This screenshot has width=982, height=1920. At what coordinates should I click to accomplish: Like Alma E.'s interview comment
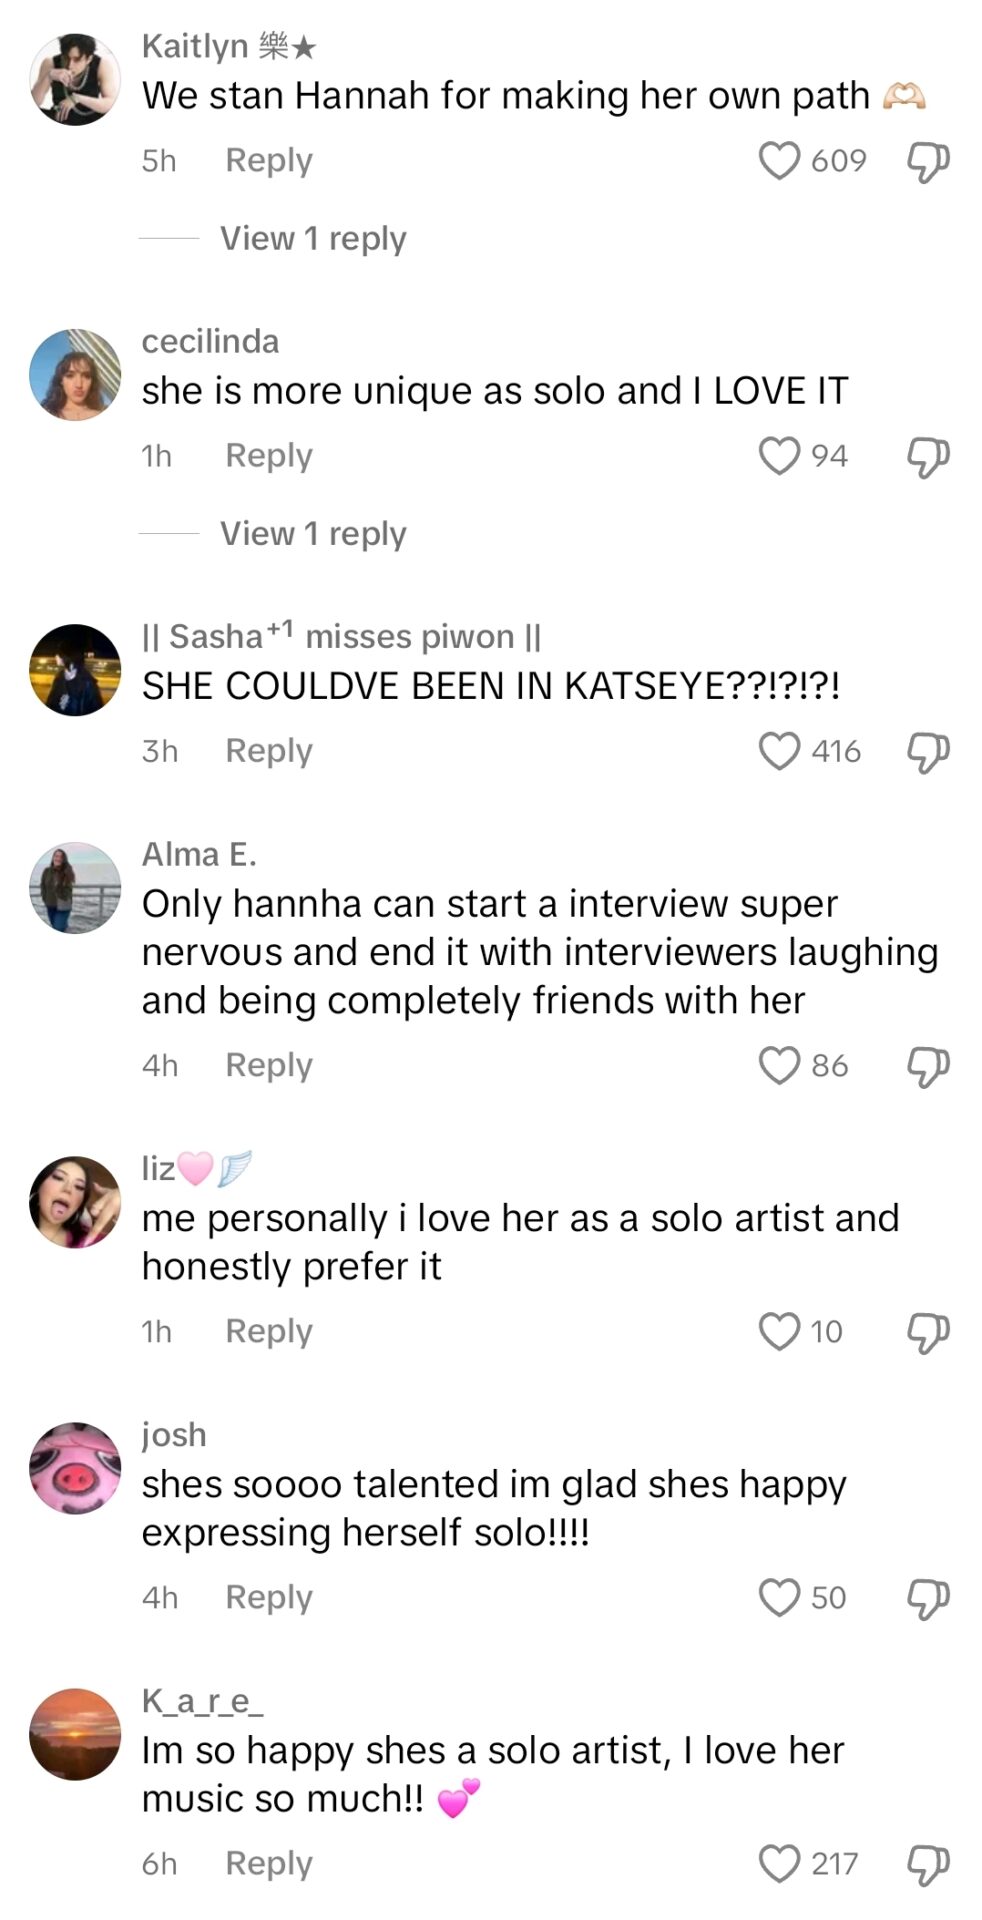coord(779,1066)
